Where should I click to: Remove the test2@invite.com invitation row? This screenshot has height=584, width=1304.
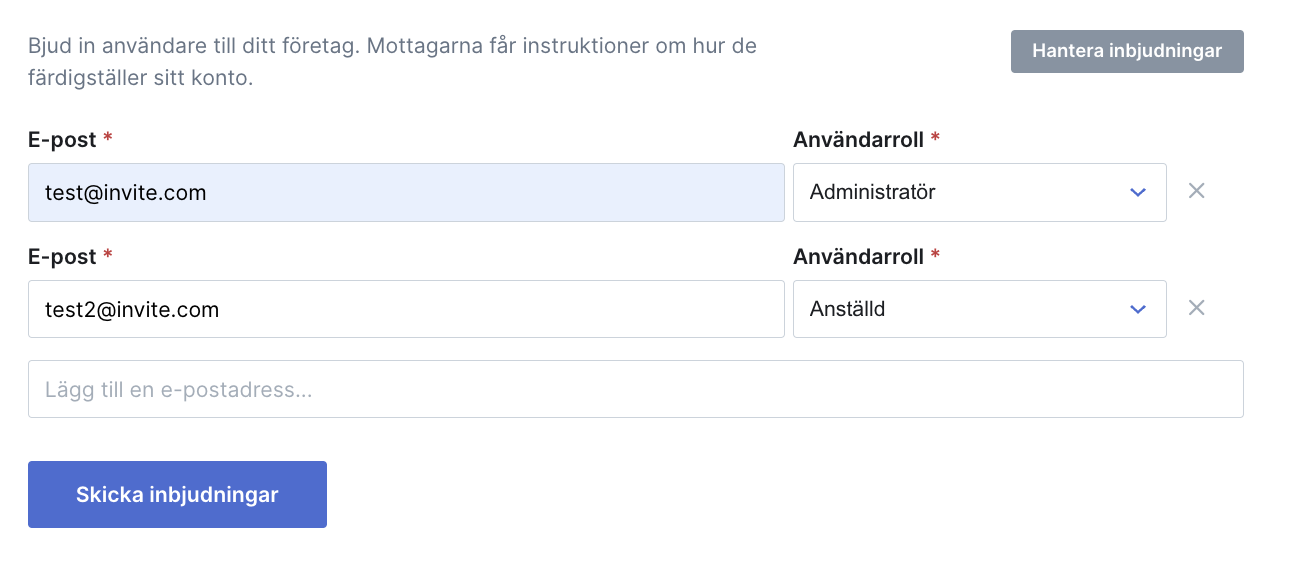coord(1196,308)
